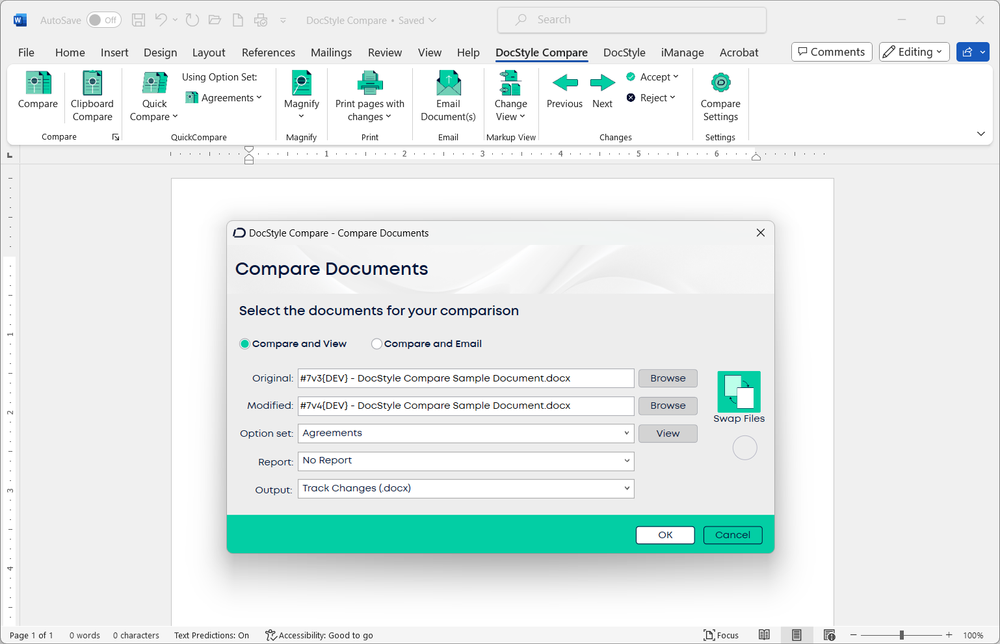Switch to Read Mode view icon
This screenshot has height=644, width=1000.
[764, 635]
